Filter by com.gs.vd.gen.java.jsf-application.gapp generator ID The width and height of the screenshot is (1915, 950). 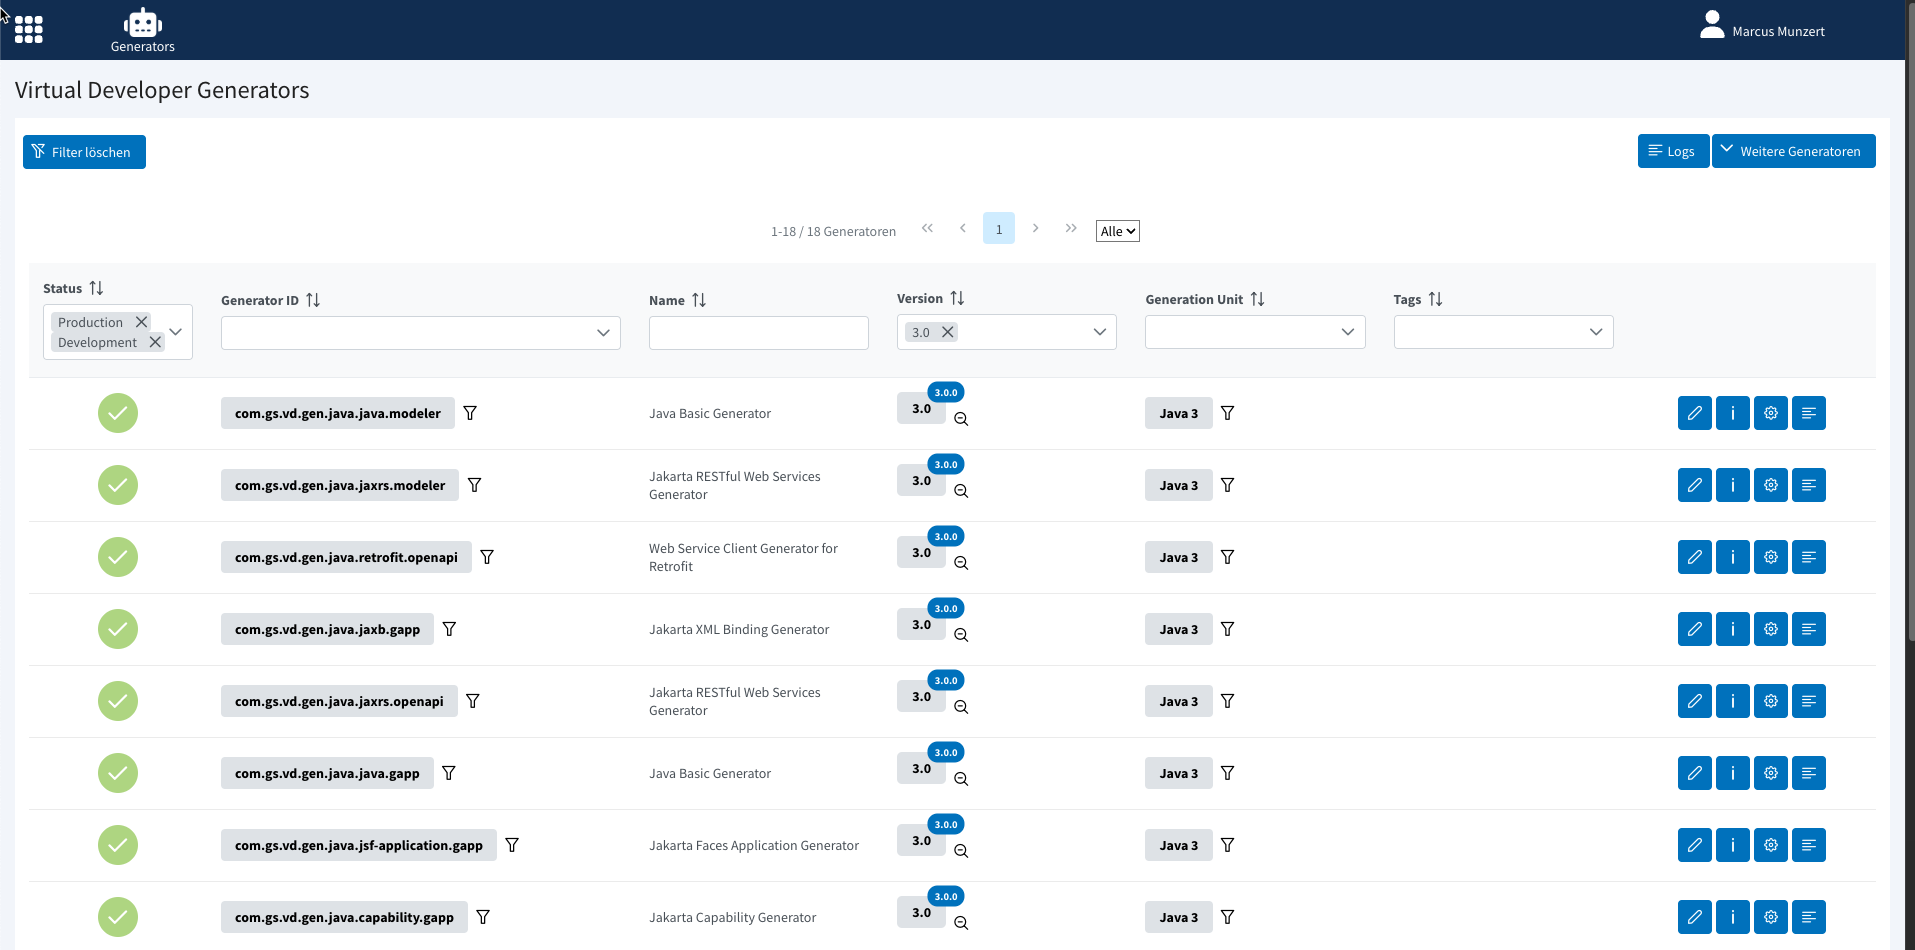[512, 845]
